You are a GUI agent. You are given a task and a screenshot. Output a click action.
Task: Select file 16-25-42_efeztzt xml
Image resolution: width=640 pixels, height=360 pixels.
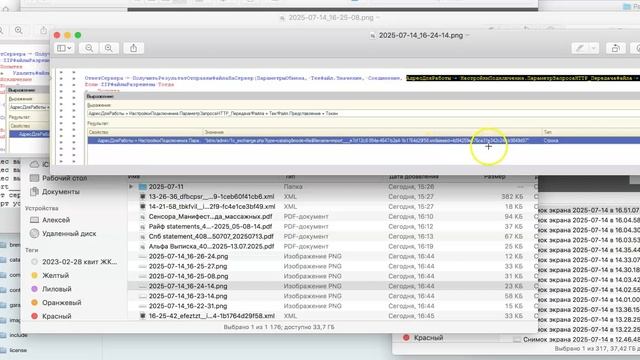pos(211,316)
